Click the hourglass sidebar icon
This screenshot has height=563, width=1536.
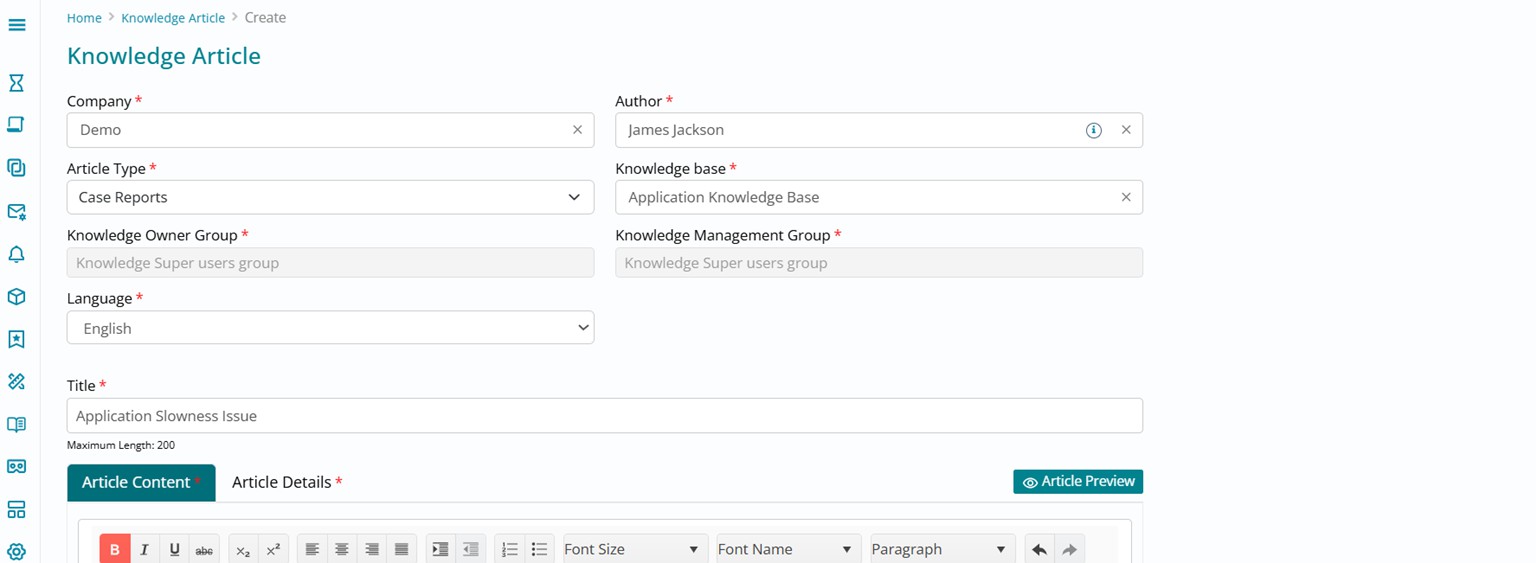tap(16, 82)
